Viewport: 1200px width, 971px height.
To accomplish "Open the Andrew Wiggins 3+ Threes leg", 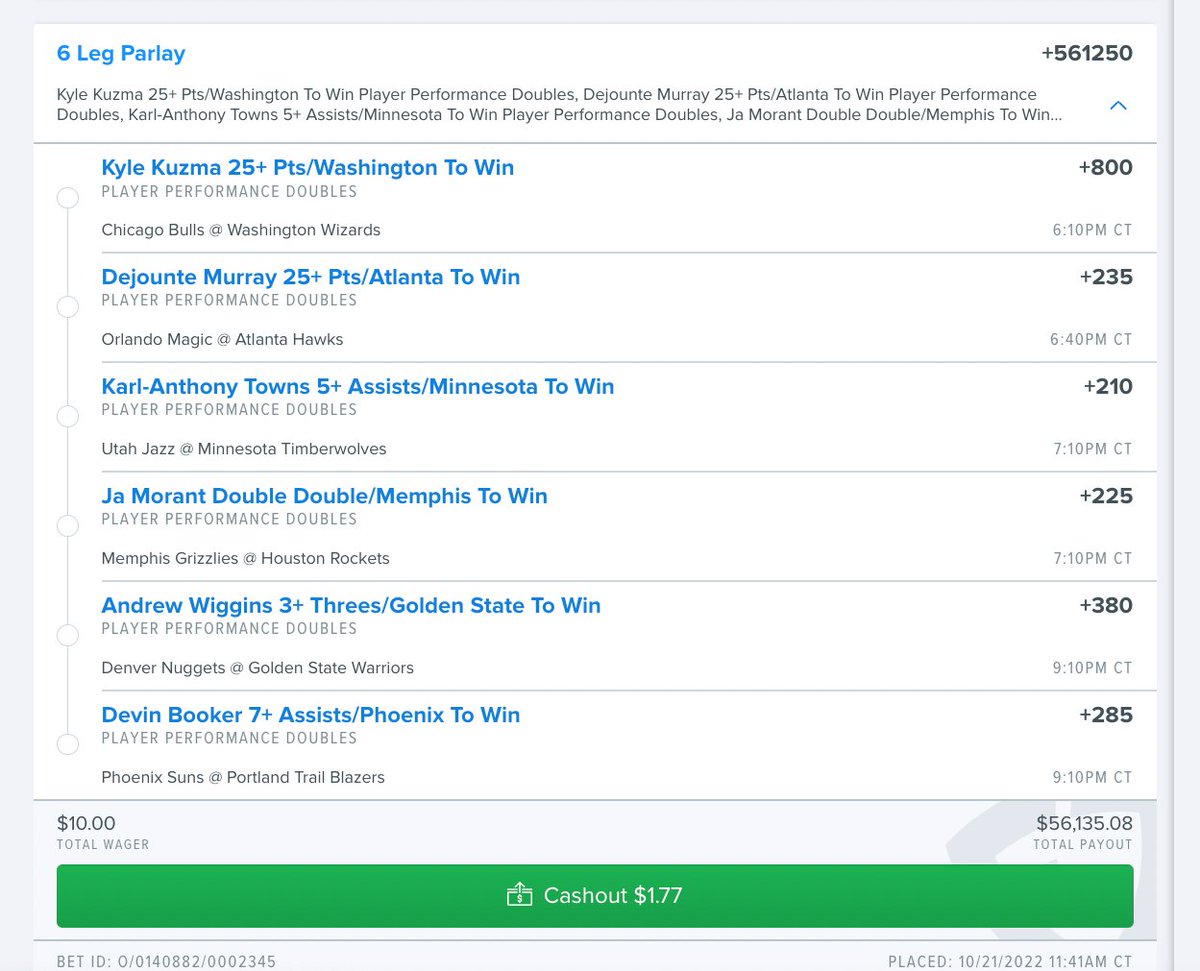I will pyautogui.click(x=351, y=605).
